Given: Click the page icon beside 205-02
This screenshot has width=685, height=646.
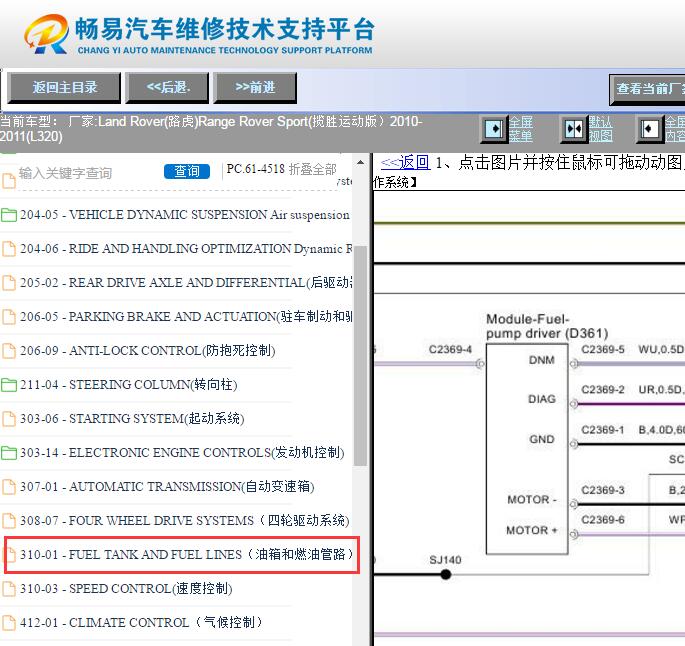Looking at the screenshot, I should [x=9, y=283].
